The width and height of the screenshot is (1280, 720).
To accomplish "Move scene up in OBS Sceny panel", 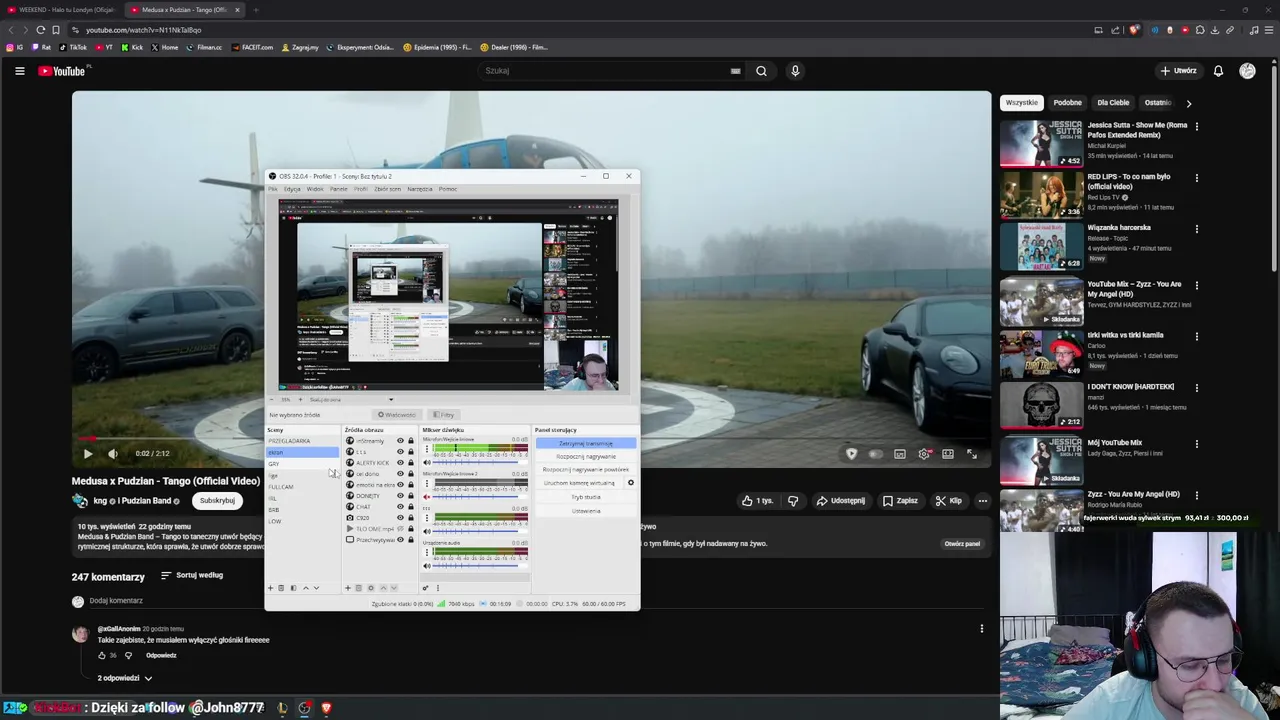I will point(306,588).
